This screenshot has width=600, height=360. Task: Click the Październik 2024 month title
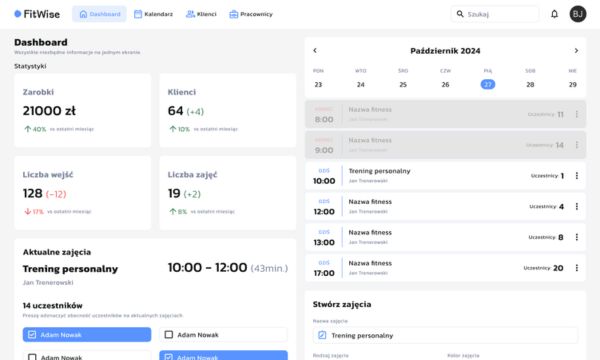pyautogui.click(x=445, y=51)
